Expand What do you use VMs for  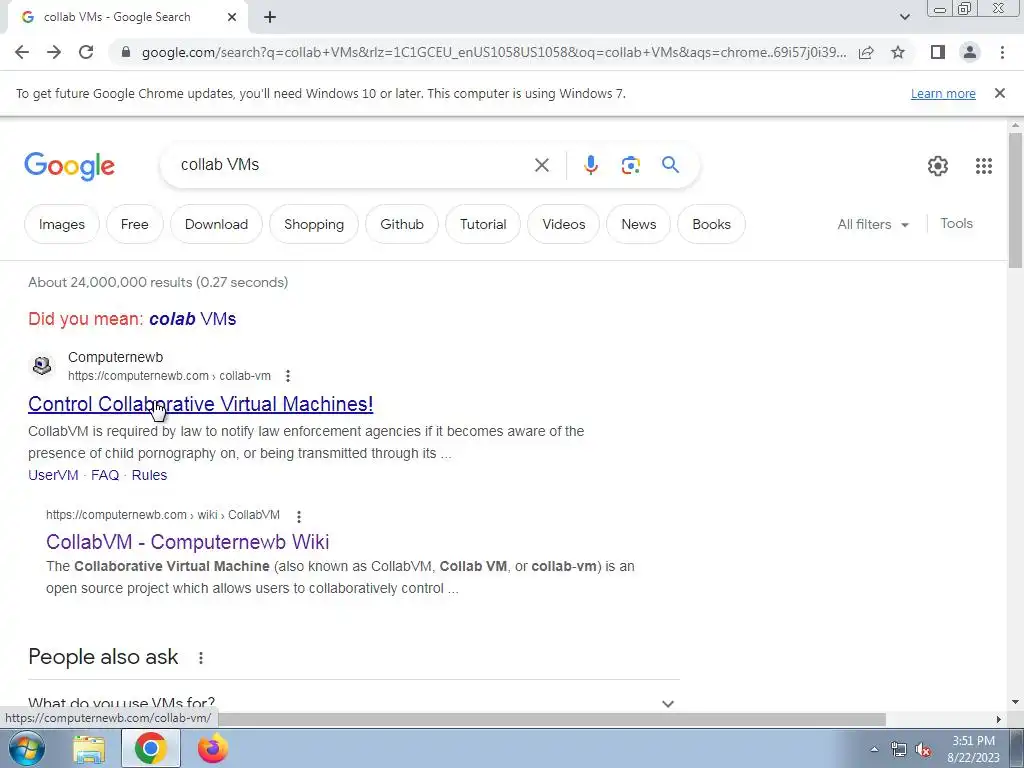click(353, 703)
